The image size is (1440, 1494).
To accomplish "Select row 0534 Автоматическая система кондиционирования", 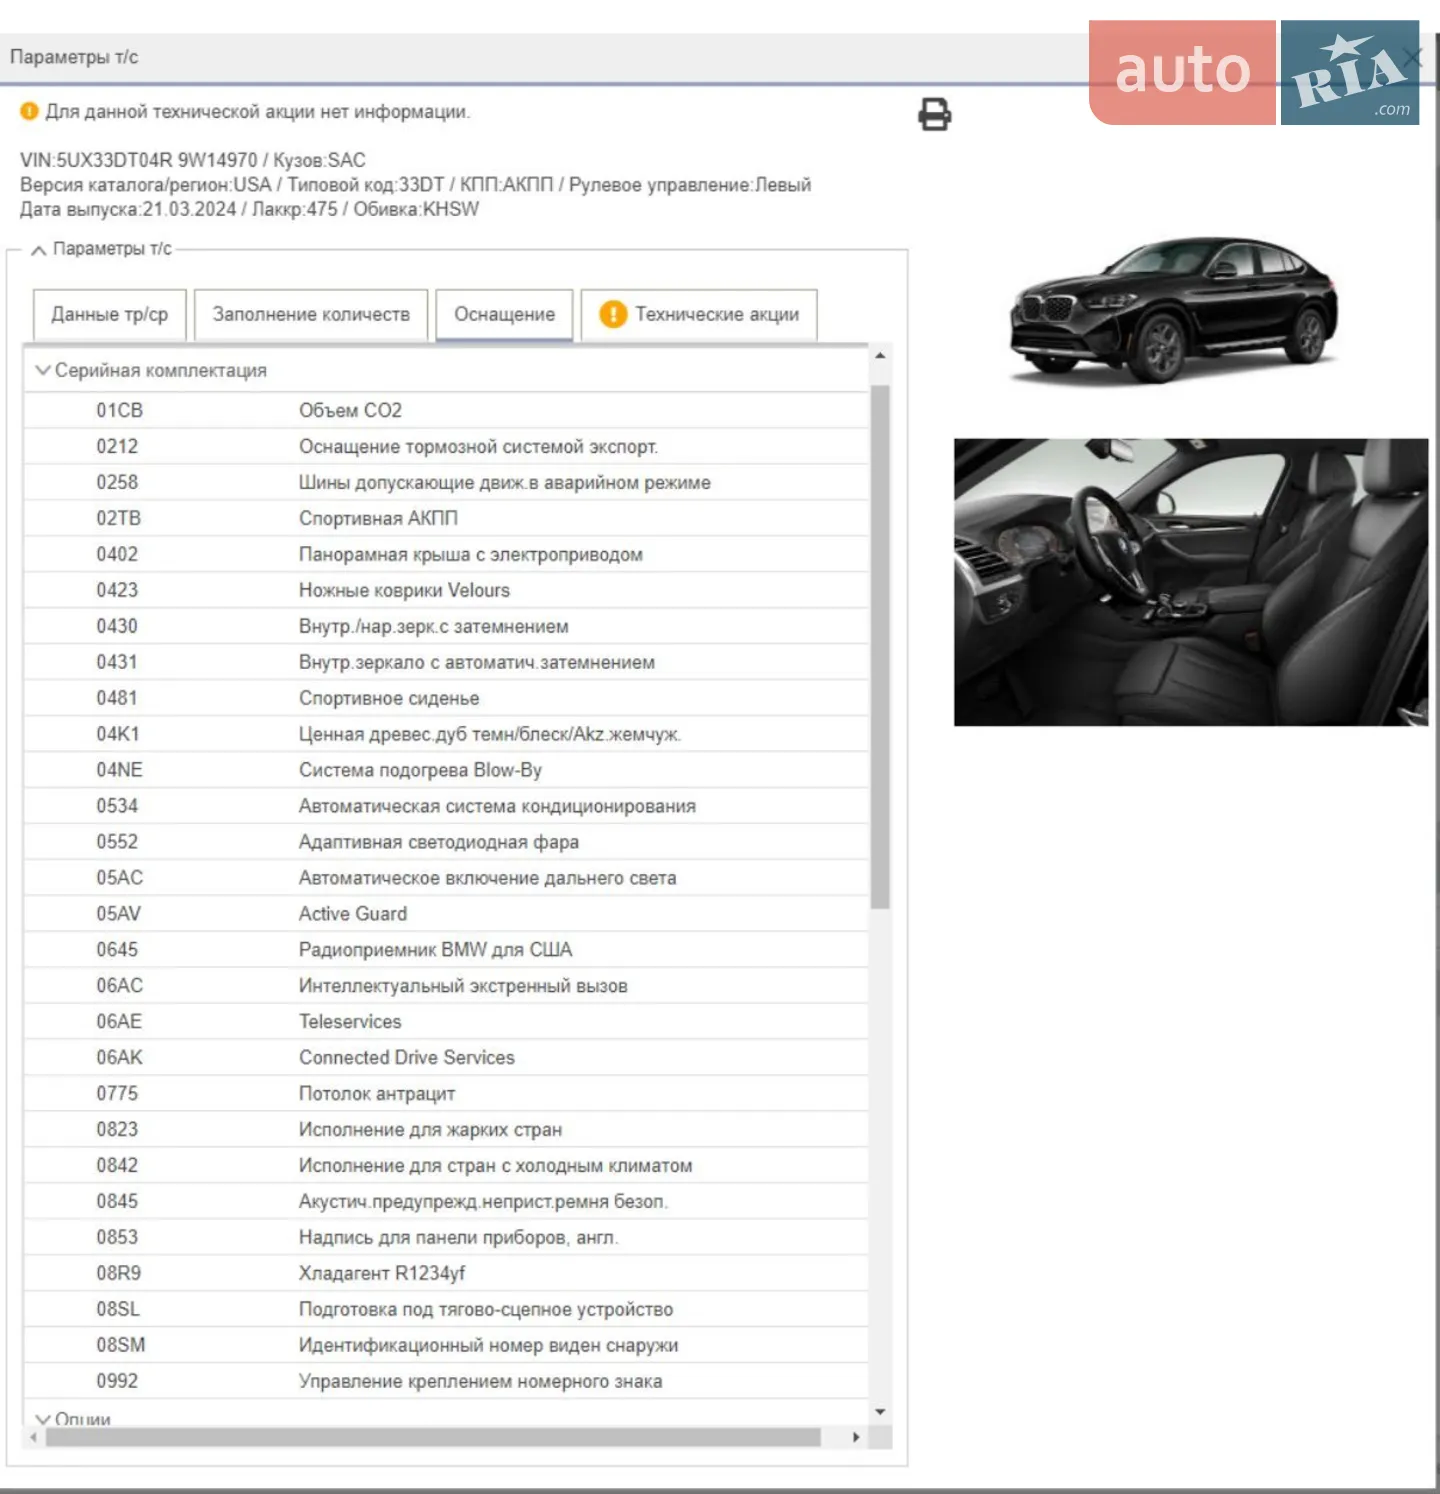I will 446,806.
